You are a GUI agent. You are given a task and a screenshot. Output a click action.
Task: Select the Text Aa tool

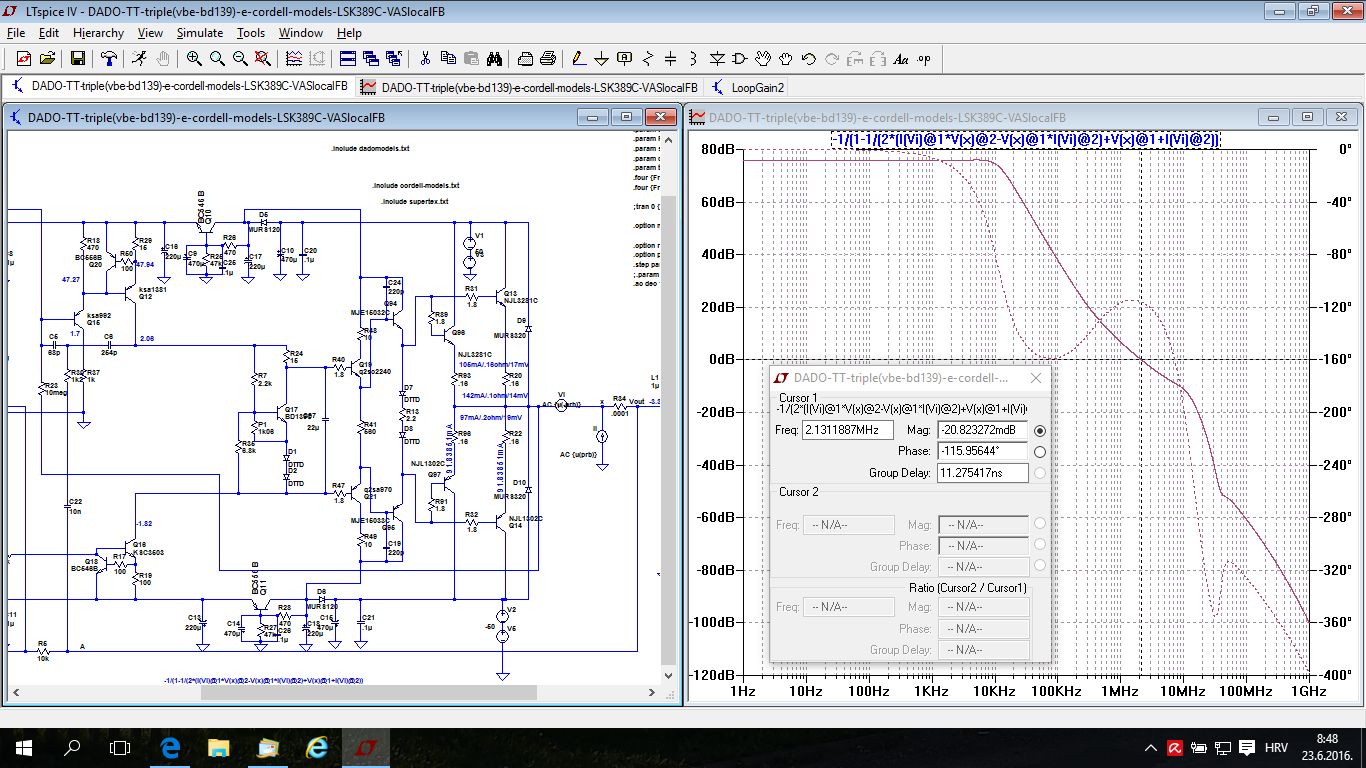[901, 59]
